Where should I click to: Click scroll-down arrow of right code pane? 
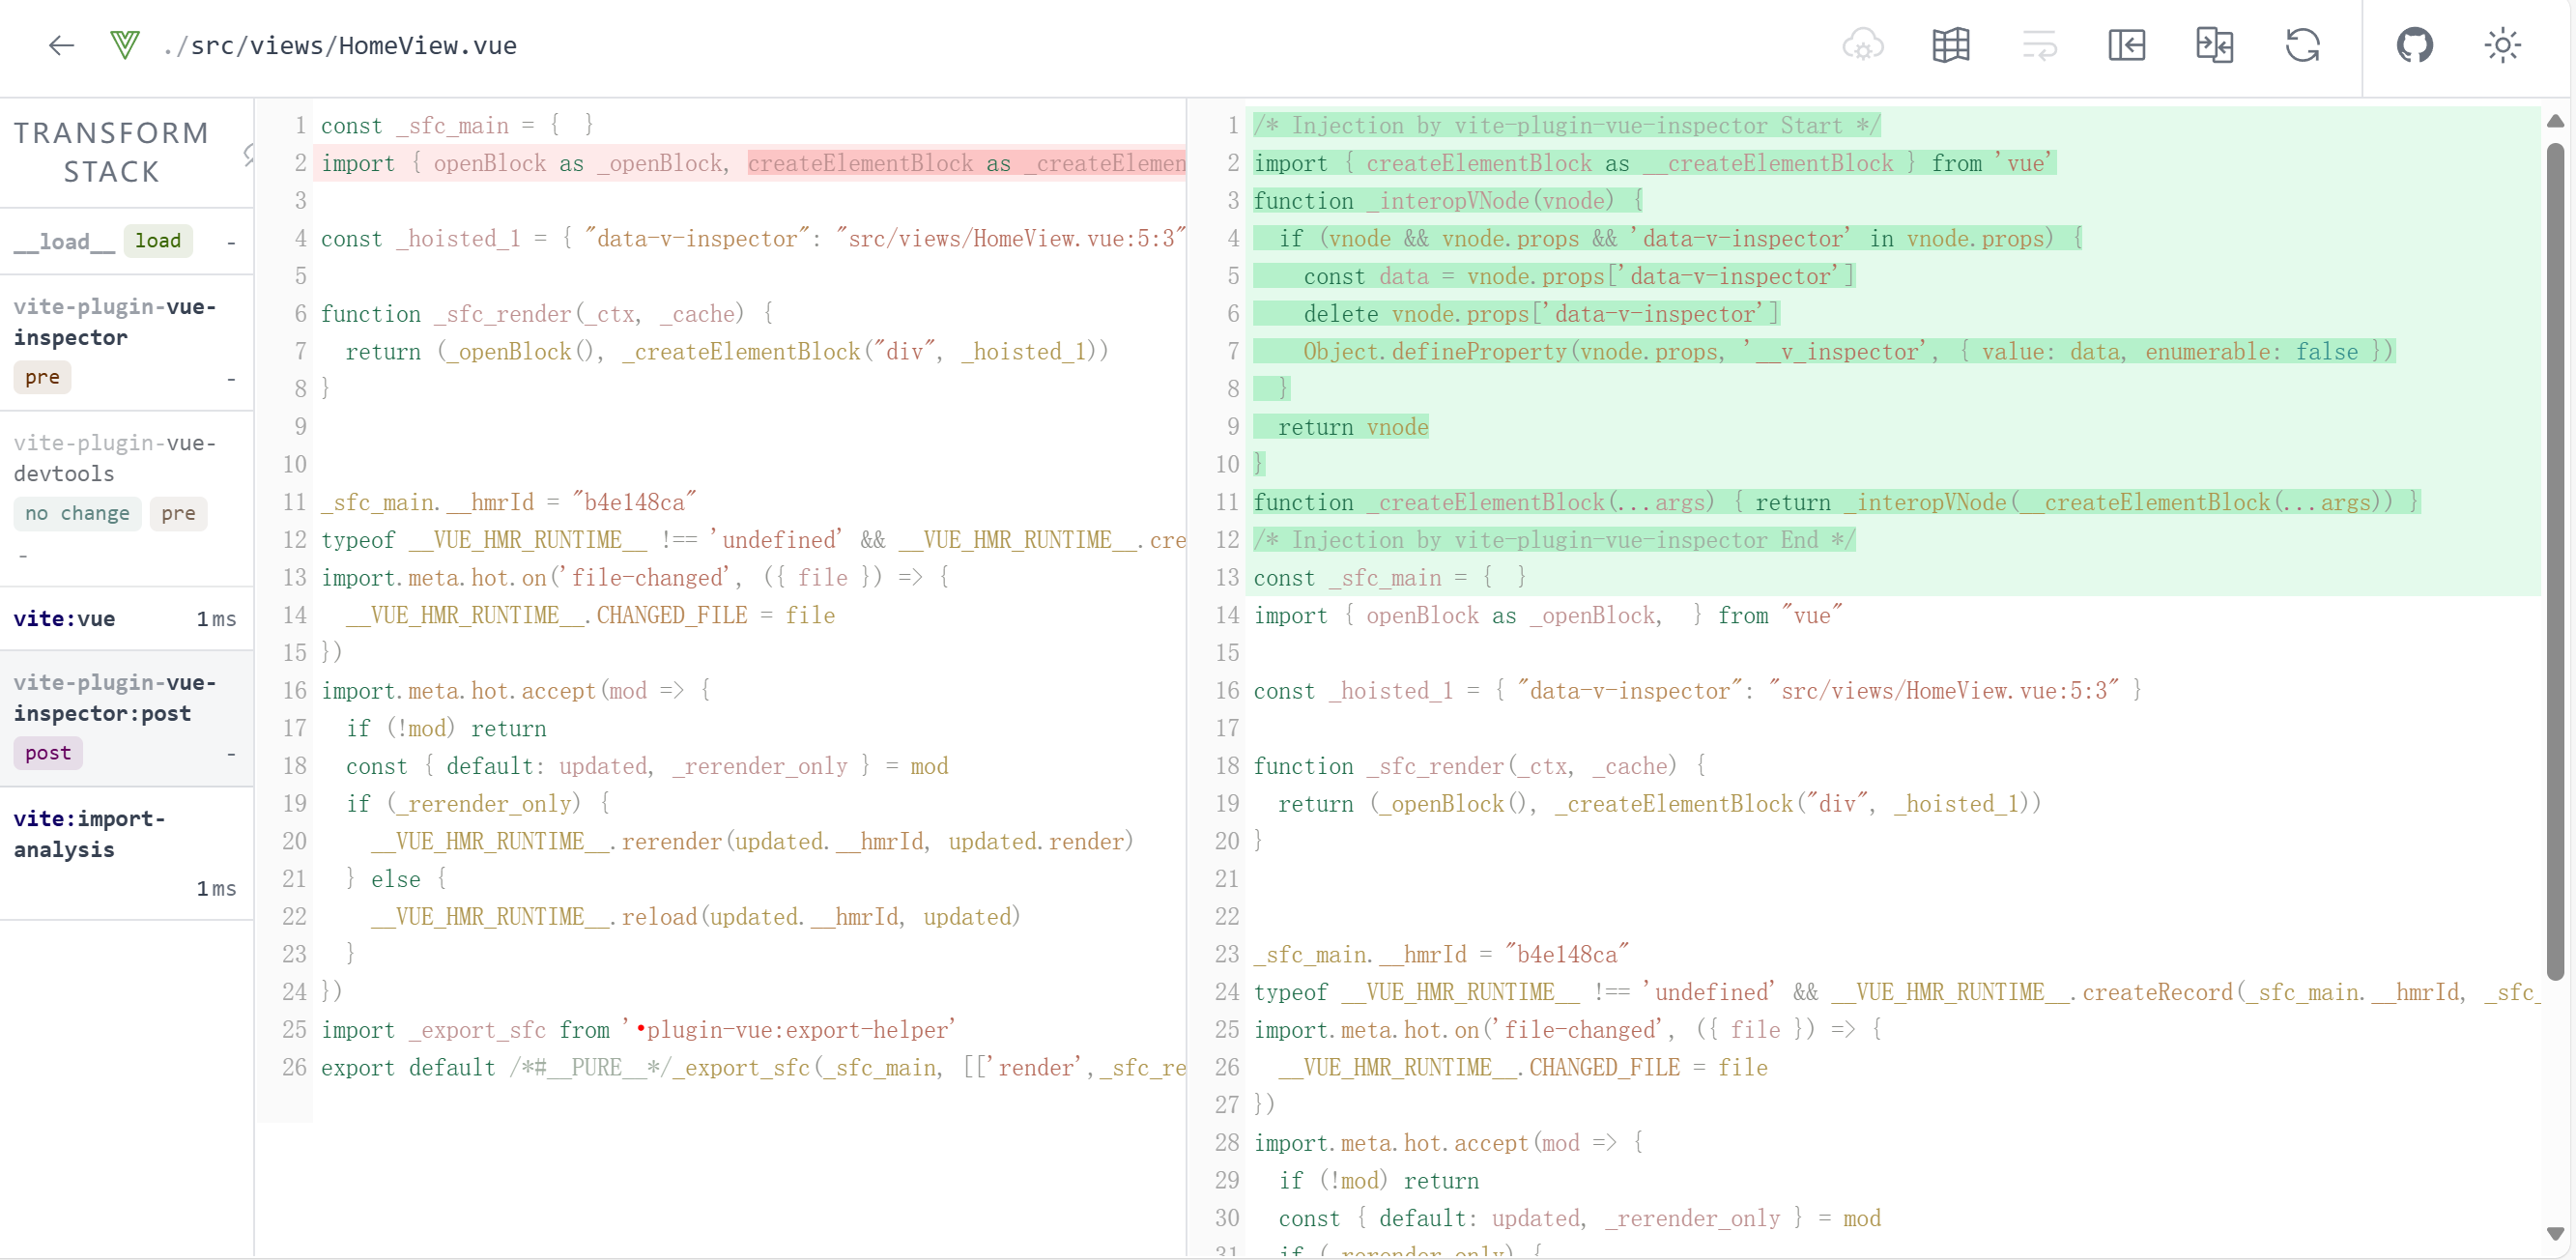(2555, 1233)
